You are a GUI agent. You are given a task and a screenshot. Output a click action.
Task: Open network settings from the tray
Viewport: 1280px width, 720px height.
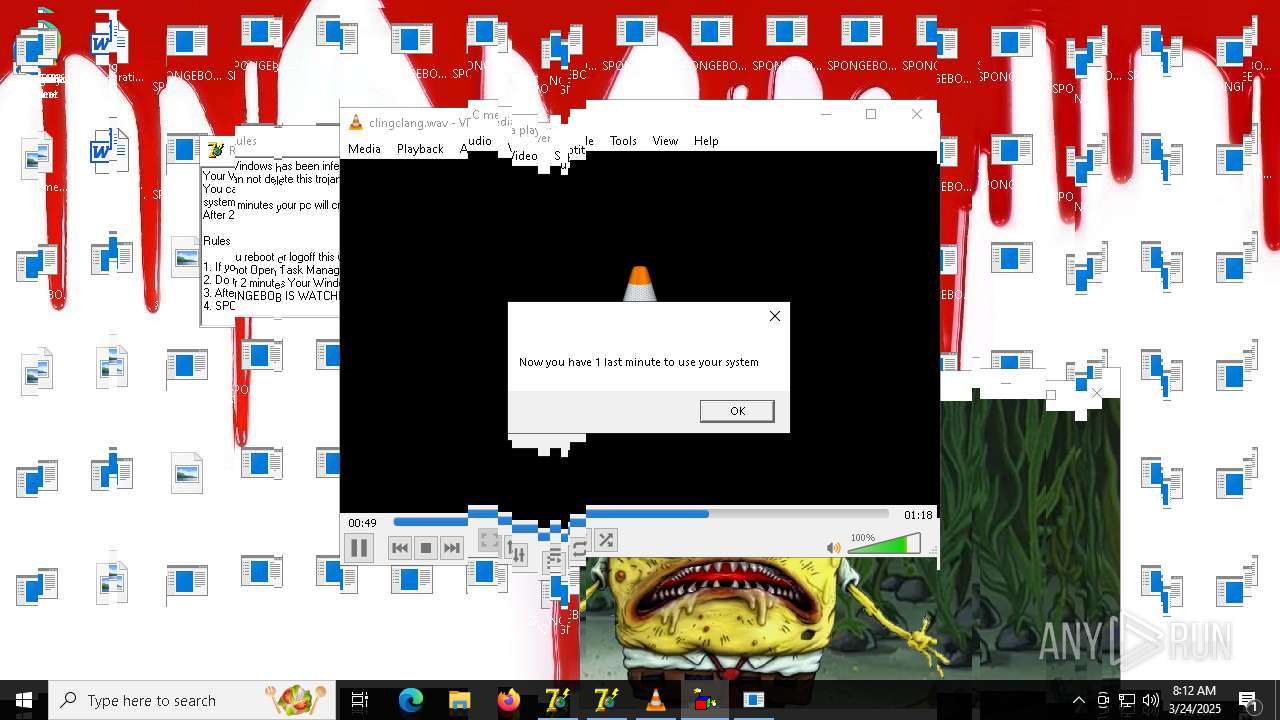pyautogui.click(x=1127, y=700)
